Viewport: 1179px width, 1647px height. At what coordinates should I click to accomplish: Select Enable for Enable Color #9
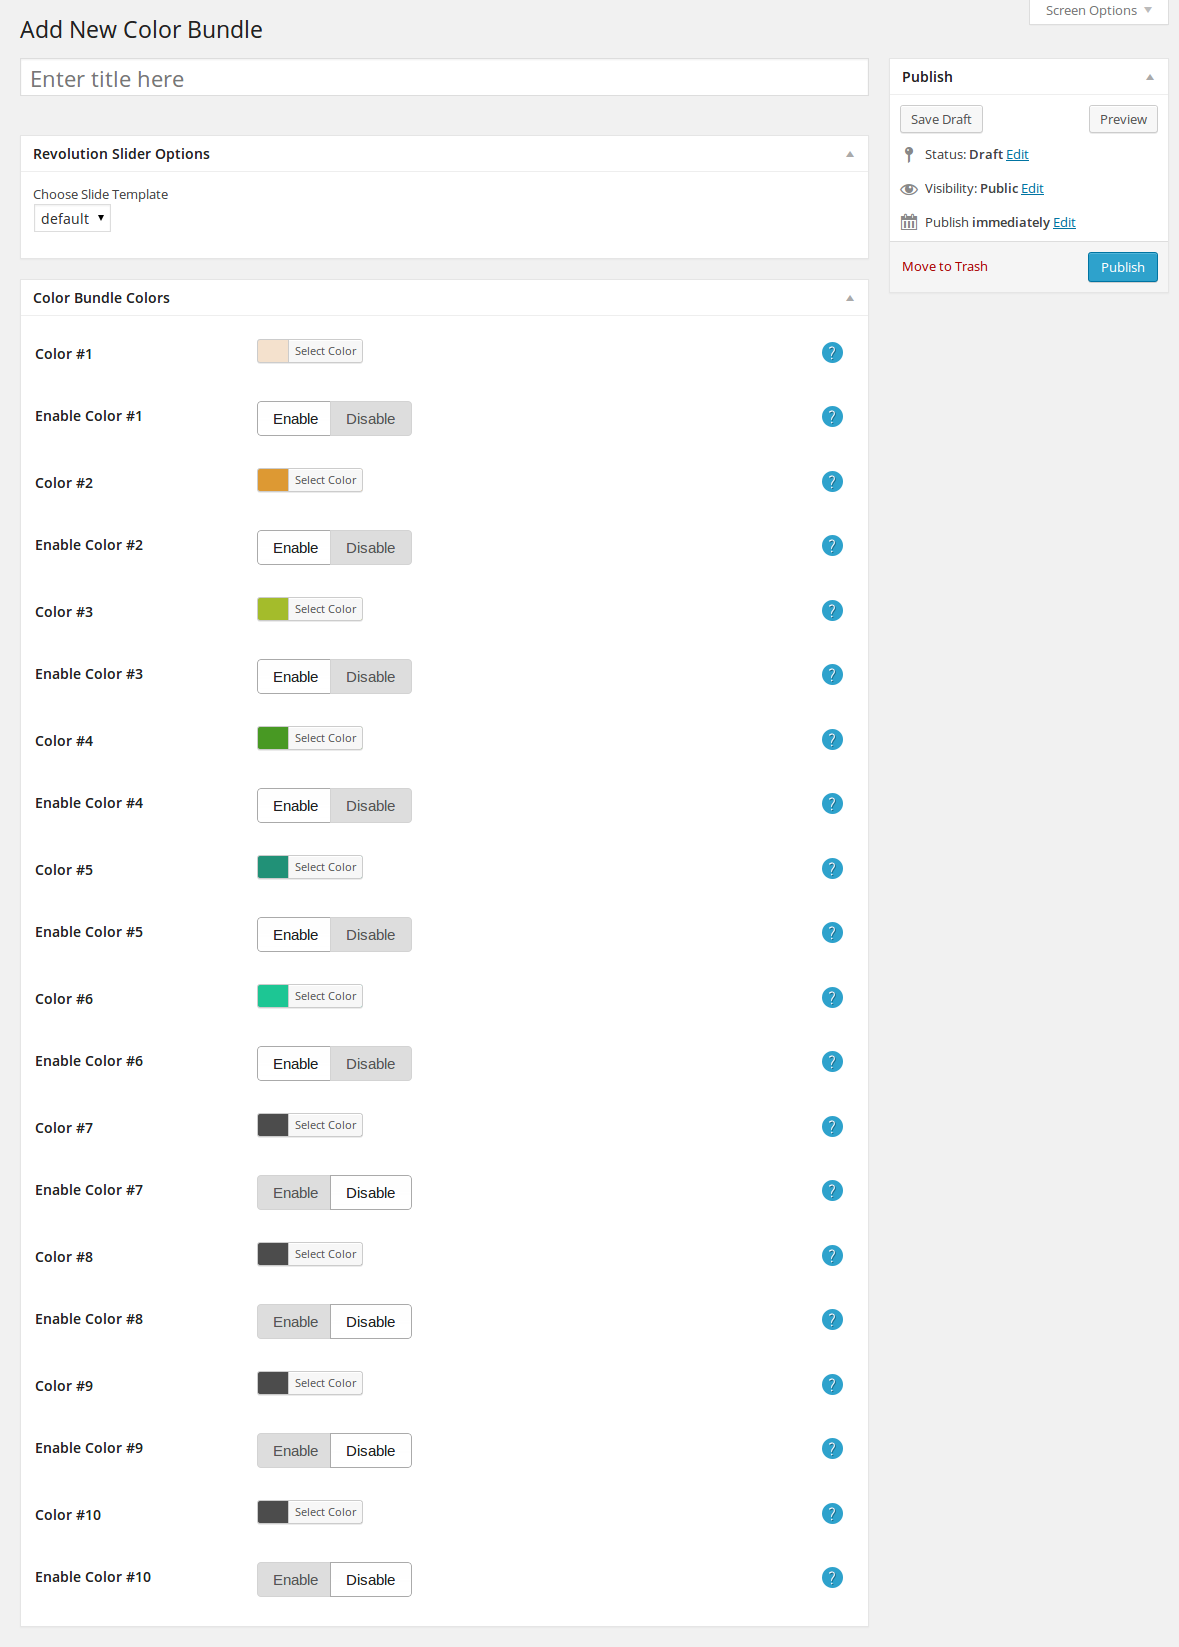point(294,1451)
